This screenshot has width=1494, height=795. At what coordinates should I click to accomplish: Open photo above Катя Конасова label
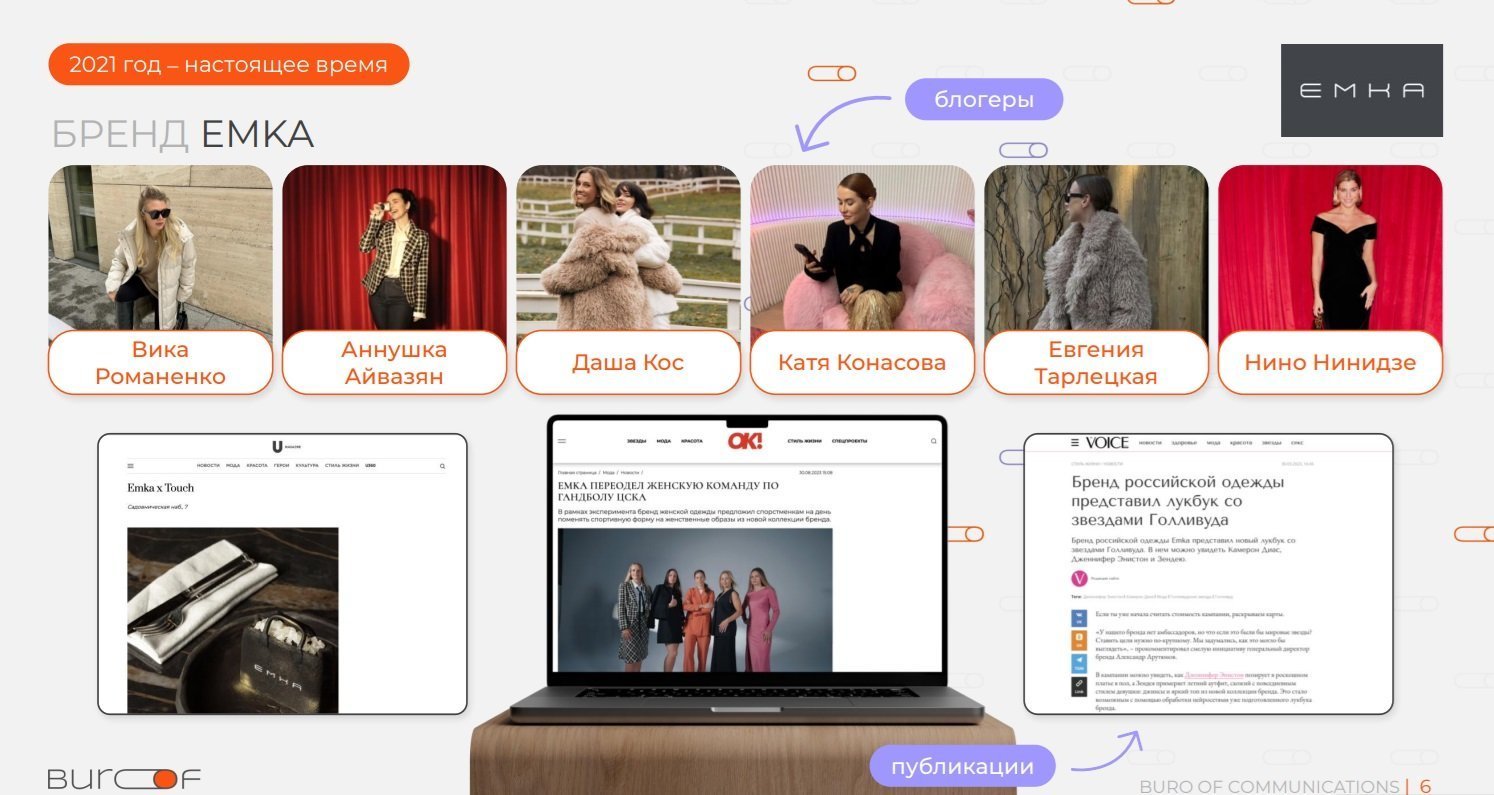coord(862,248)
